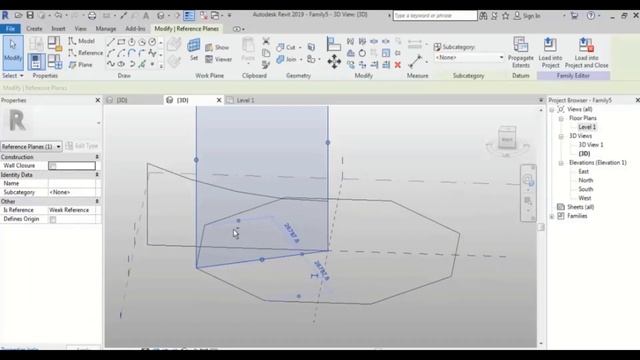This screenshot has width=640, height=360.
Task: Select 3D View 1 in Project Browser
Action: click(591, 145)
